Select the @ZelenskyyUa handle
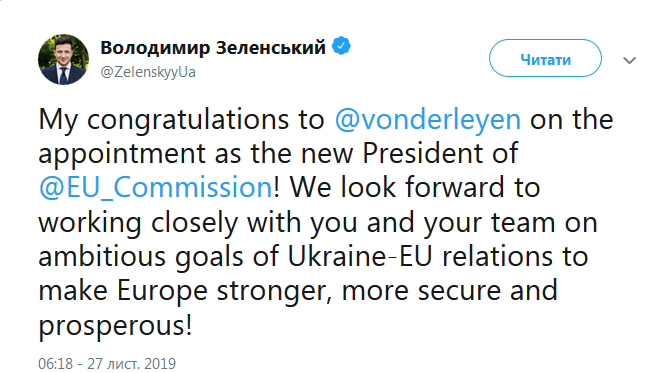Screen dimensions: 672x373 (x=148, y=72)
